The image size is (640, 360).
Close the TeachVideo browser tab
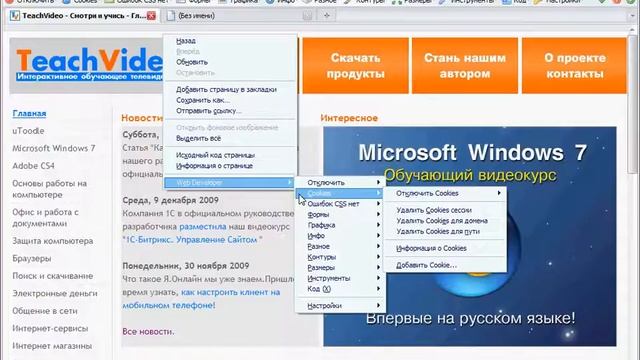[151, 16]
